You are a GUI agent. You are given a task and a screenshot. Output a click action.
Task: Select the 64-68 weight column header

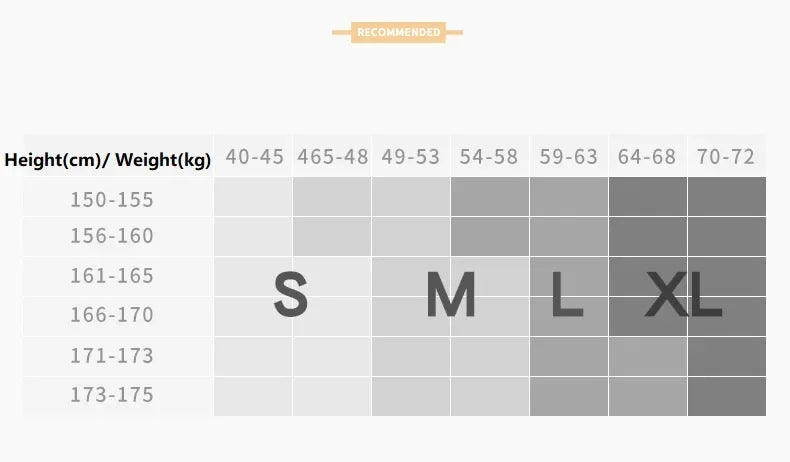tap(647, 157)
